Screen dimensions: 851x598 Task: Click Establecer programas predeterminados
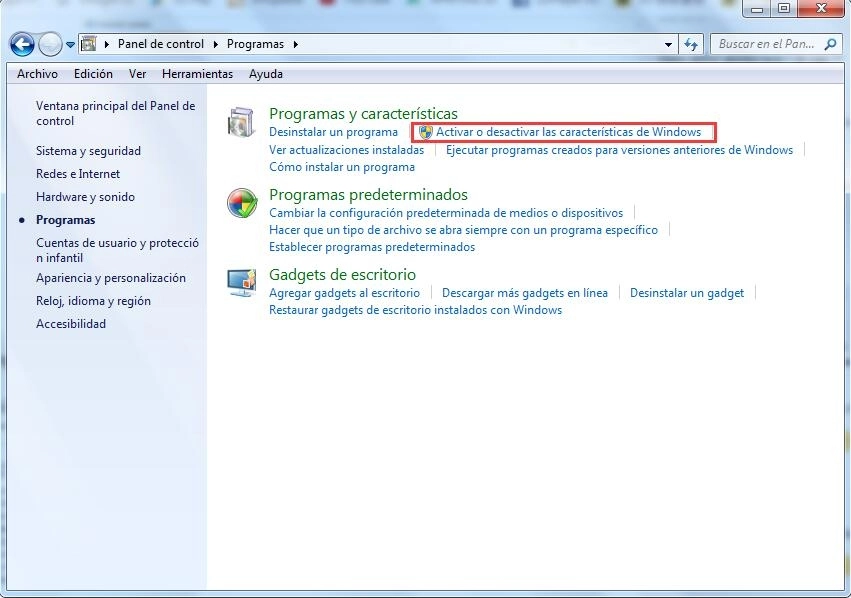click(372, 247)
